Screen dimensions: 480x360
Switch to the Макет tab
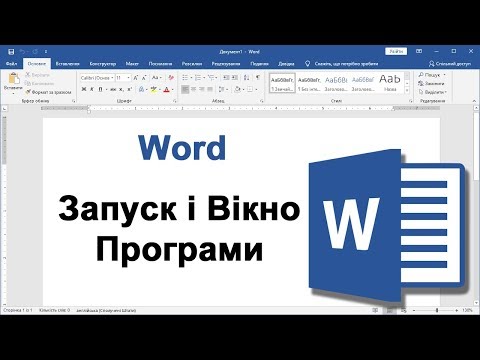(x=132, y=63)
